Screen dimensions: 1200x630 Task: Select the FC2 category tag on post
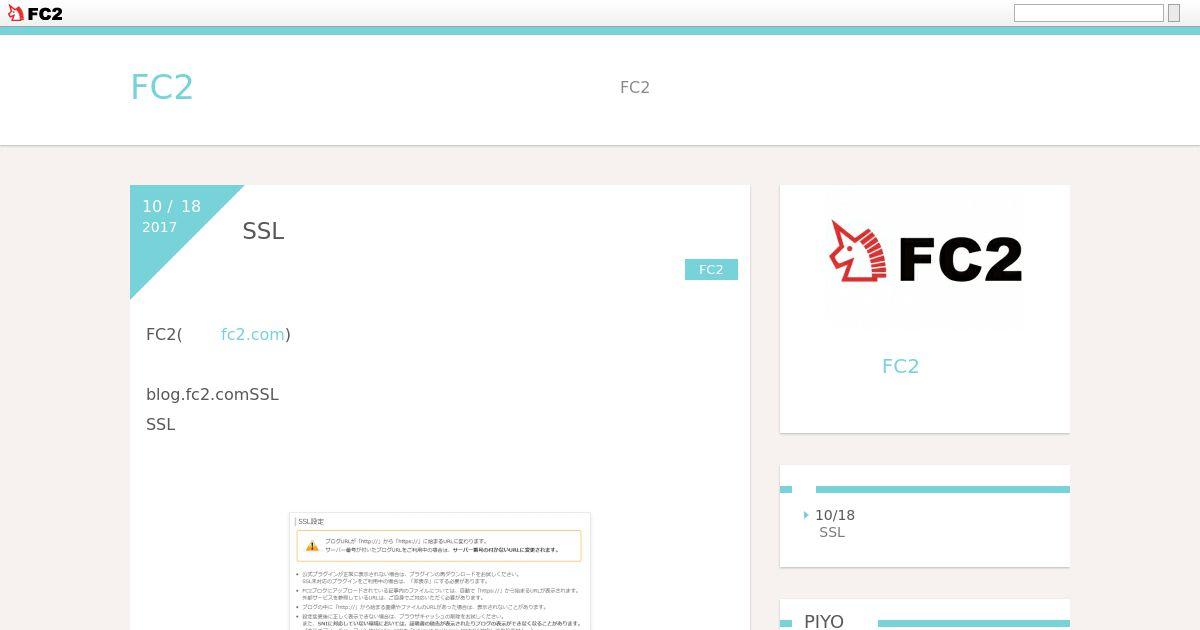tap(711, 270)
